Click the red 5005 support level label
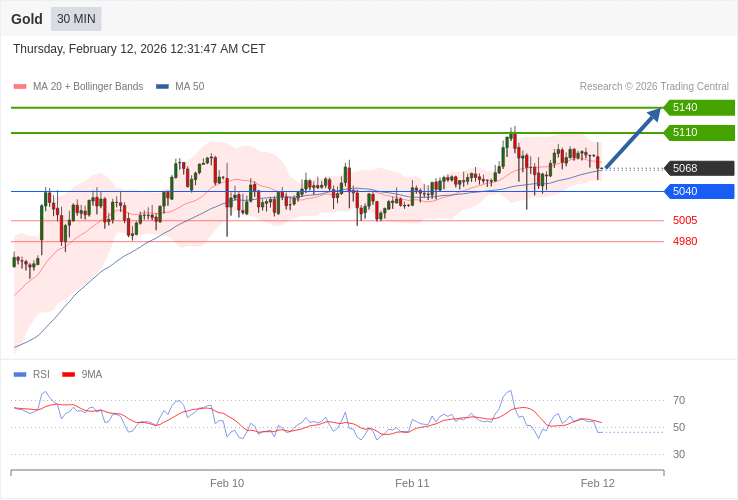 (685, 221)
